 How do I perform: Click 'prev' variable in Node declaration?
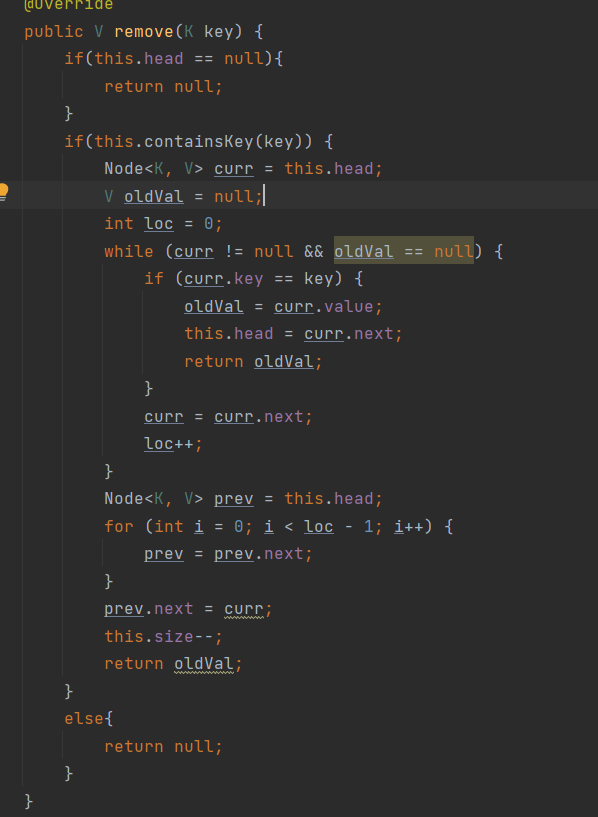coord(233,499)
